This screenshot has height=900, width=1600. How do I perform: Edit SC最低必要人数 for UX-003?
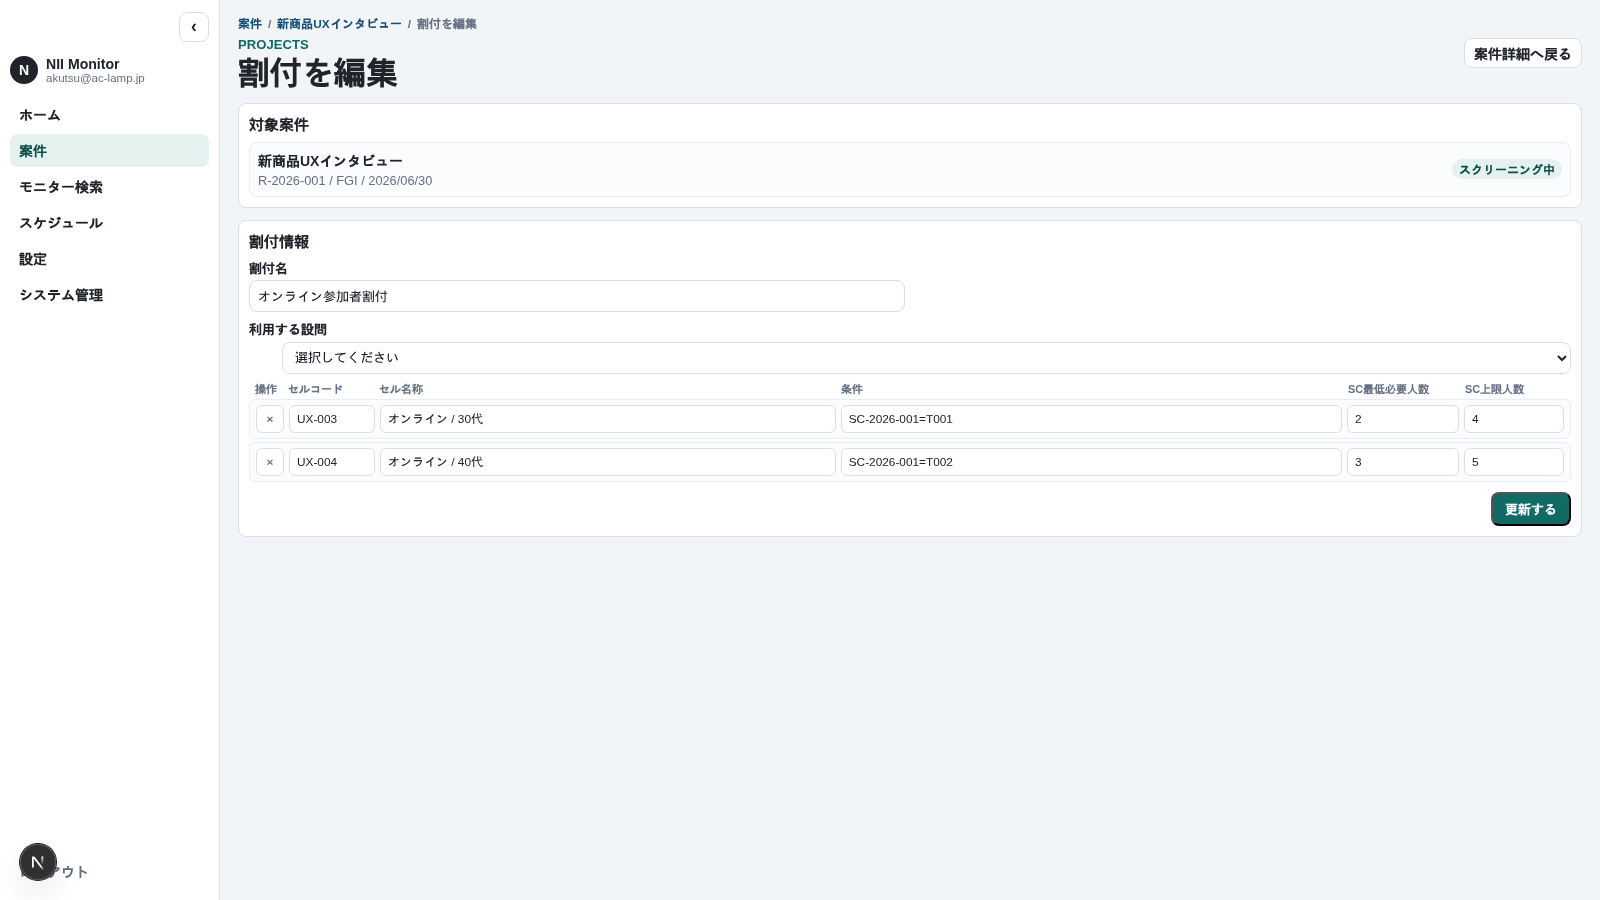[1403, 419]
